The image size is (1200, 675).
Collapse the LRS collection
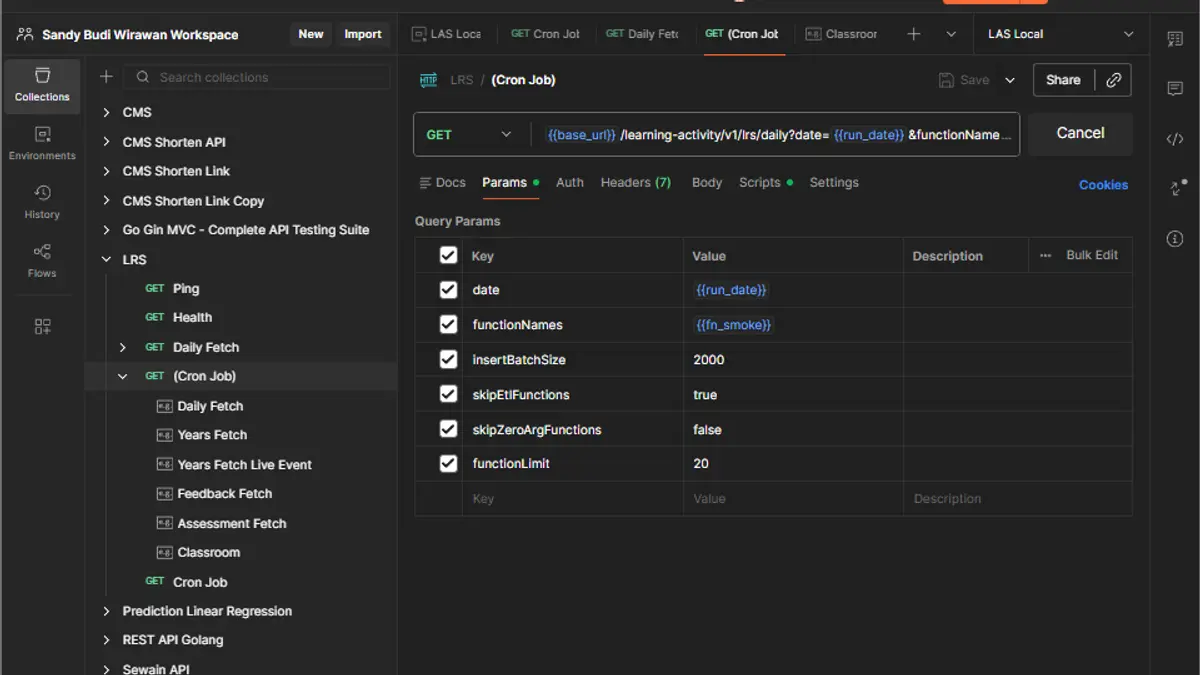click(x=106, y=260)
